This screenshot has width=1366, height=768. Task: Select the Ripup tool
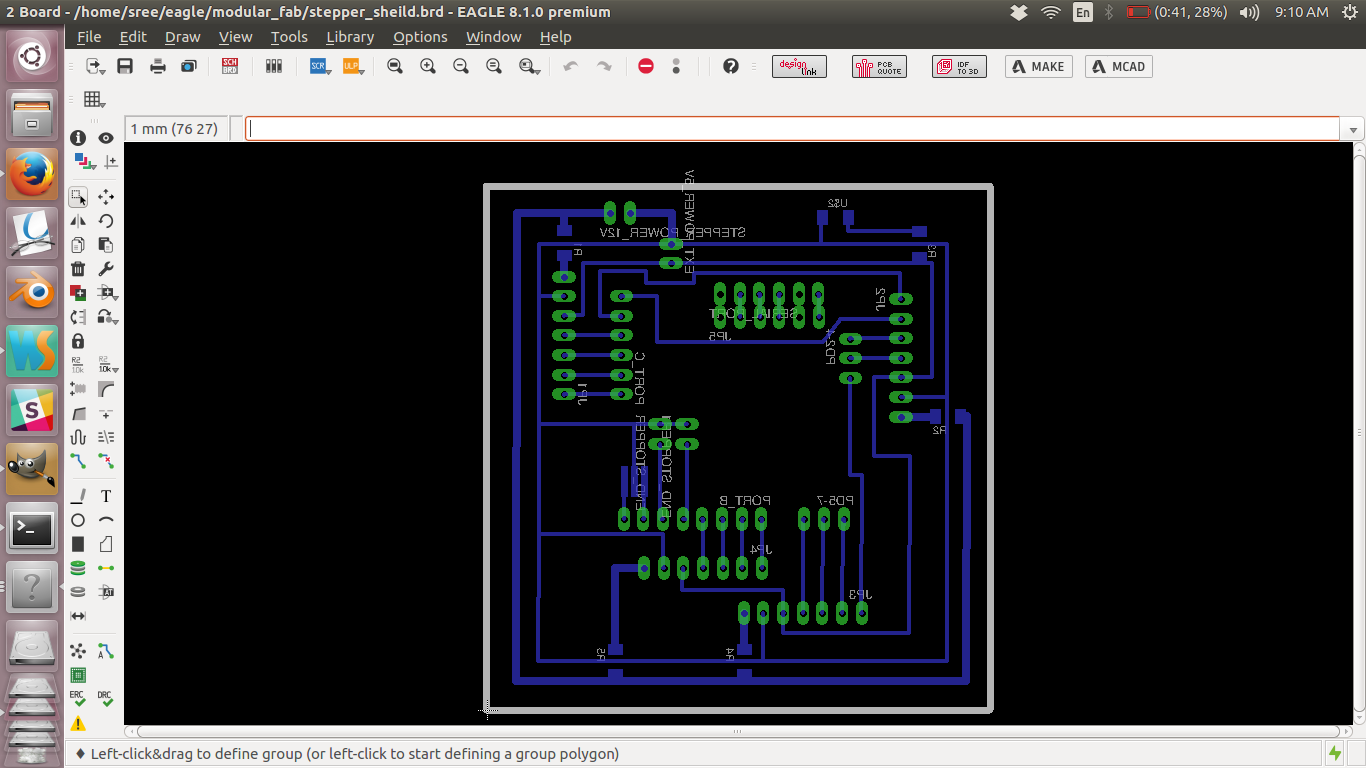click(106, 461)
